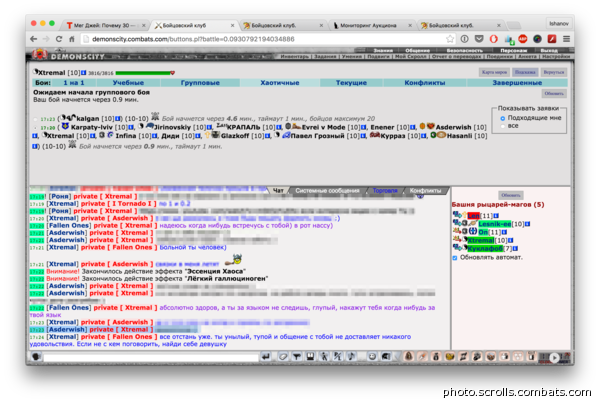Click the browser reload icon

coord(59,39)
